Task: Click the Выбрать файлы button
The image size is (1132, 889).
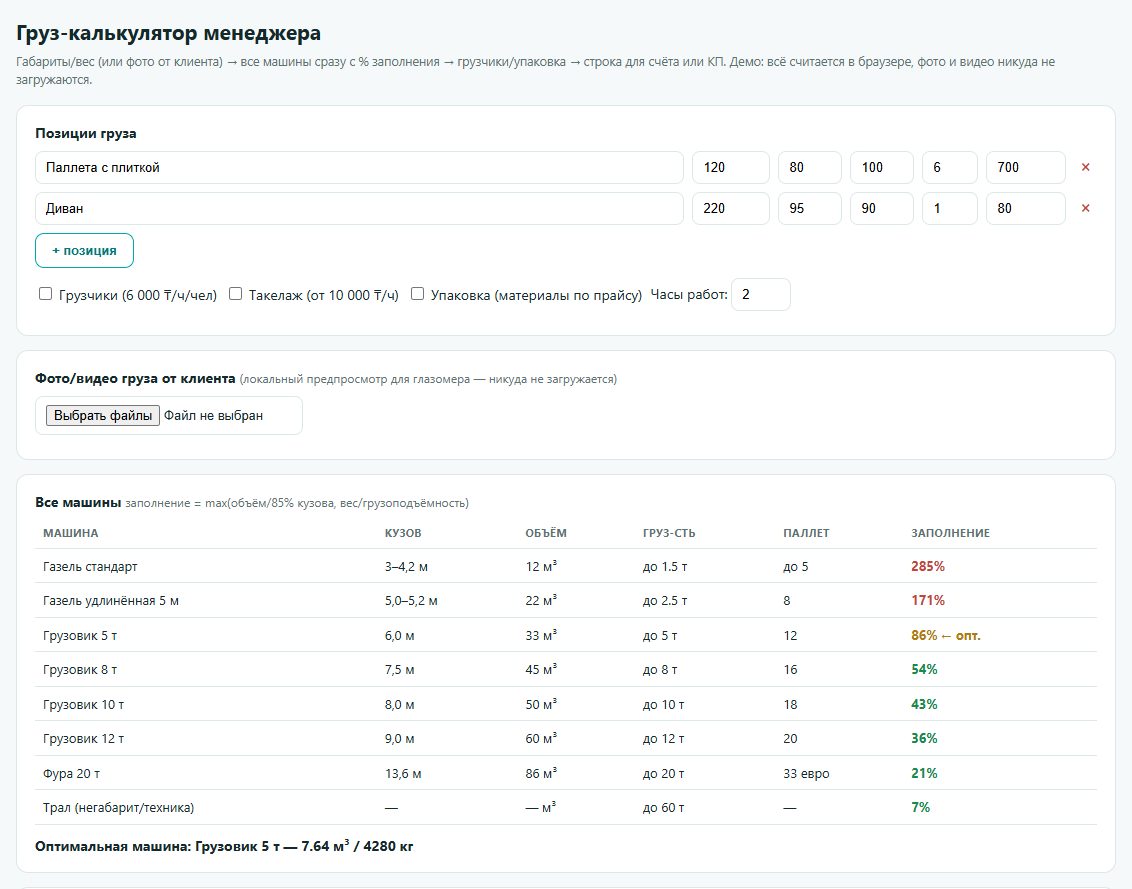Action: (x=103, y=415)
